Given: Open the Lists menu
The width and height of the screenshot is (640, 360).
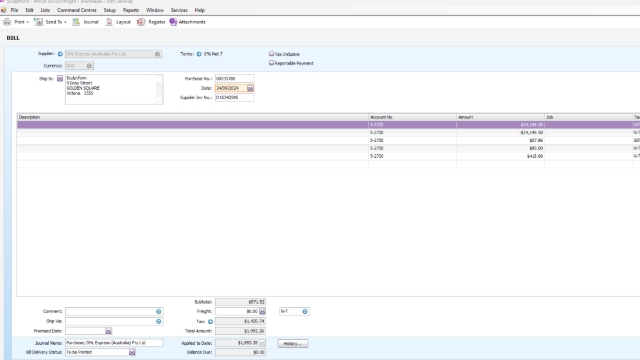Looking at the screenshot, I should [45, 10].
